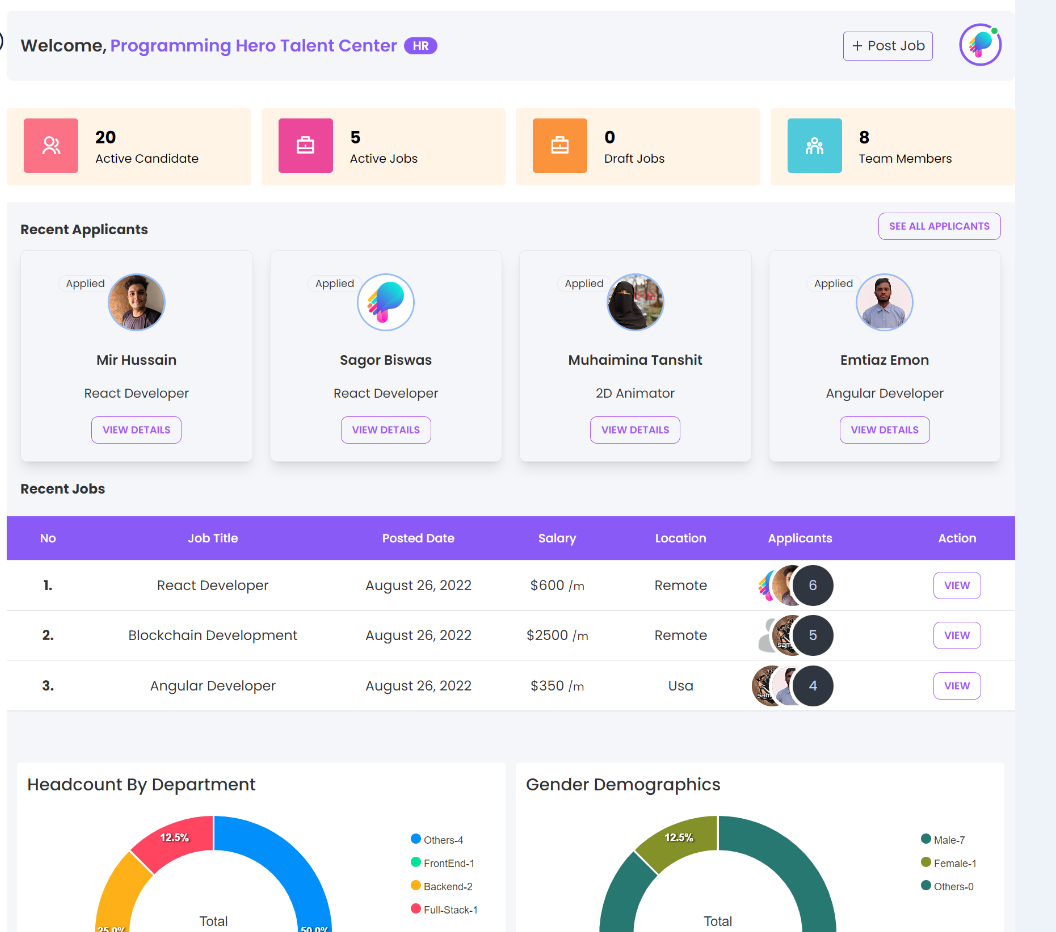Click the FrontEnd-1 legend green dot
This screenshot has height=932, width=1056.
pos(416,863)
